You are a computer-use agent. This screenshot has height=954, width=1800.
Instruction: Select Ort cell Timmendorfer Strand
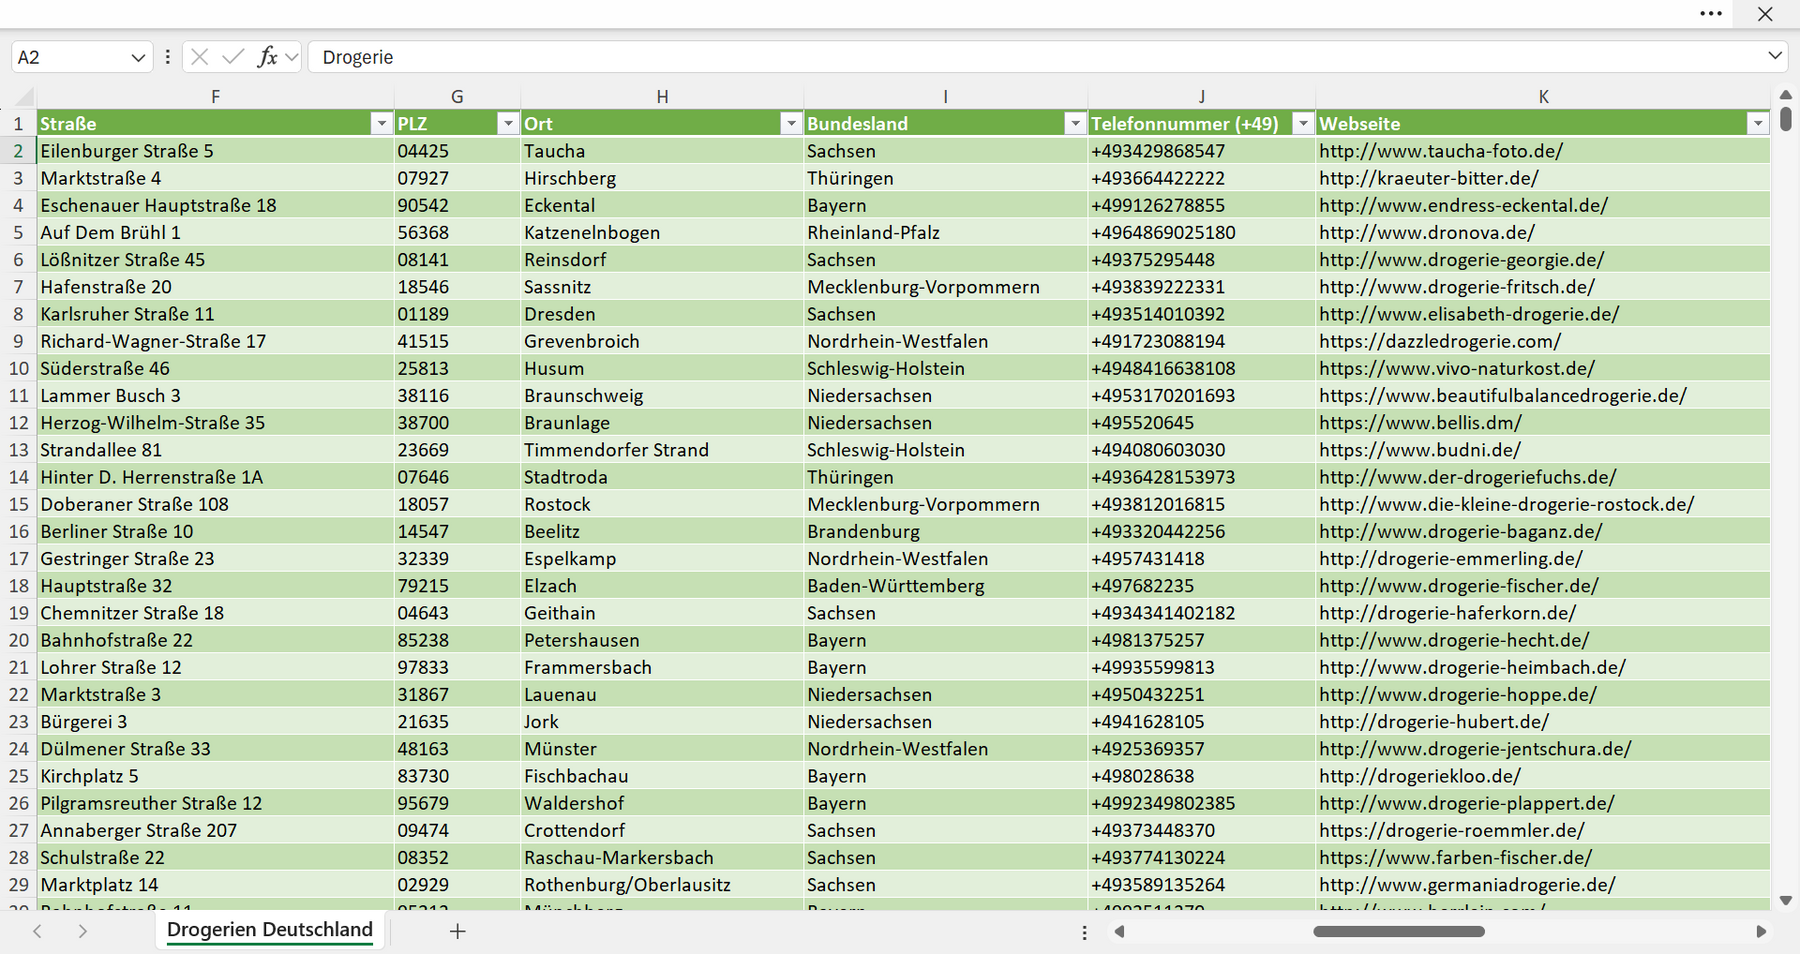coord(662,450)
